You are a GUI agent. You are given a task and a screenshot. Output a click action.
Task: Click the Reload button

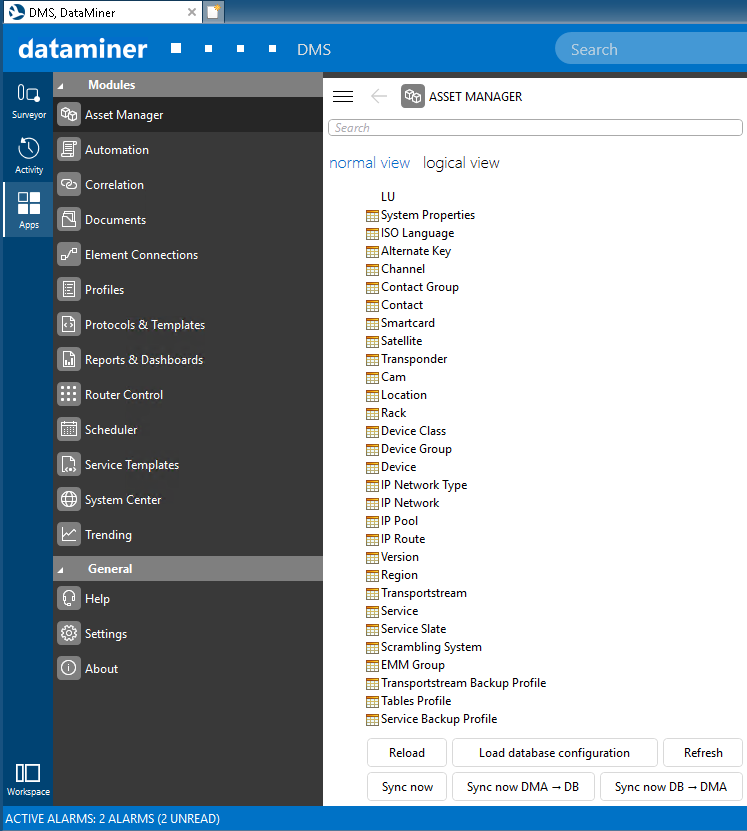pyautogui.click(x=407, y=753)
